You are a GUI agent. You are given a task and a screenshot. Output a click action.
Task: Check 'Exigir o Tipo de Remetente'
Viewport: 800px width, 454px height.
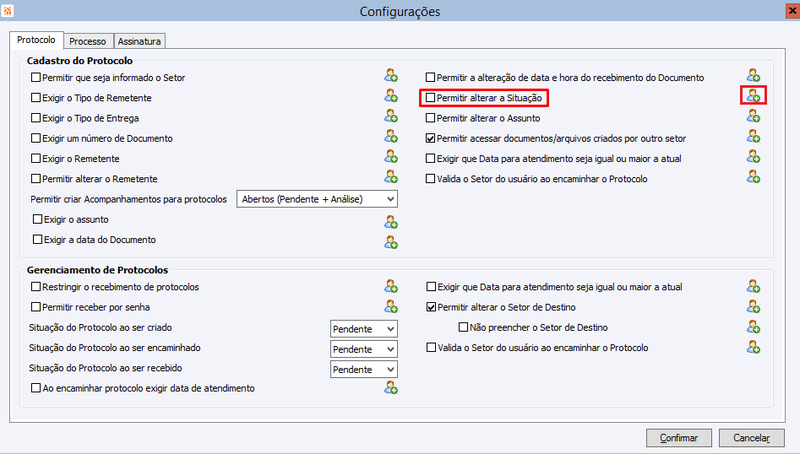tap(36, 97)
